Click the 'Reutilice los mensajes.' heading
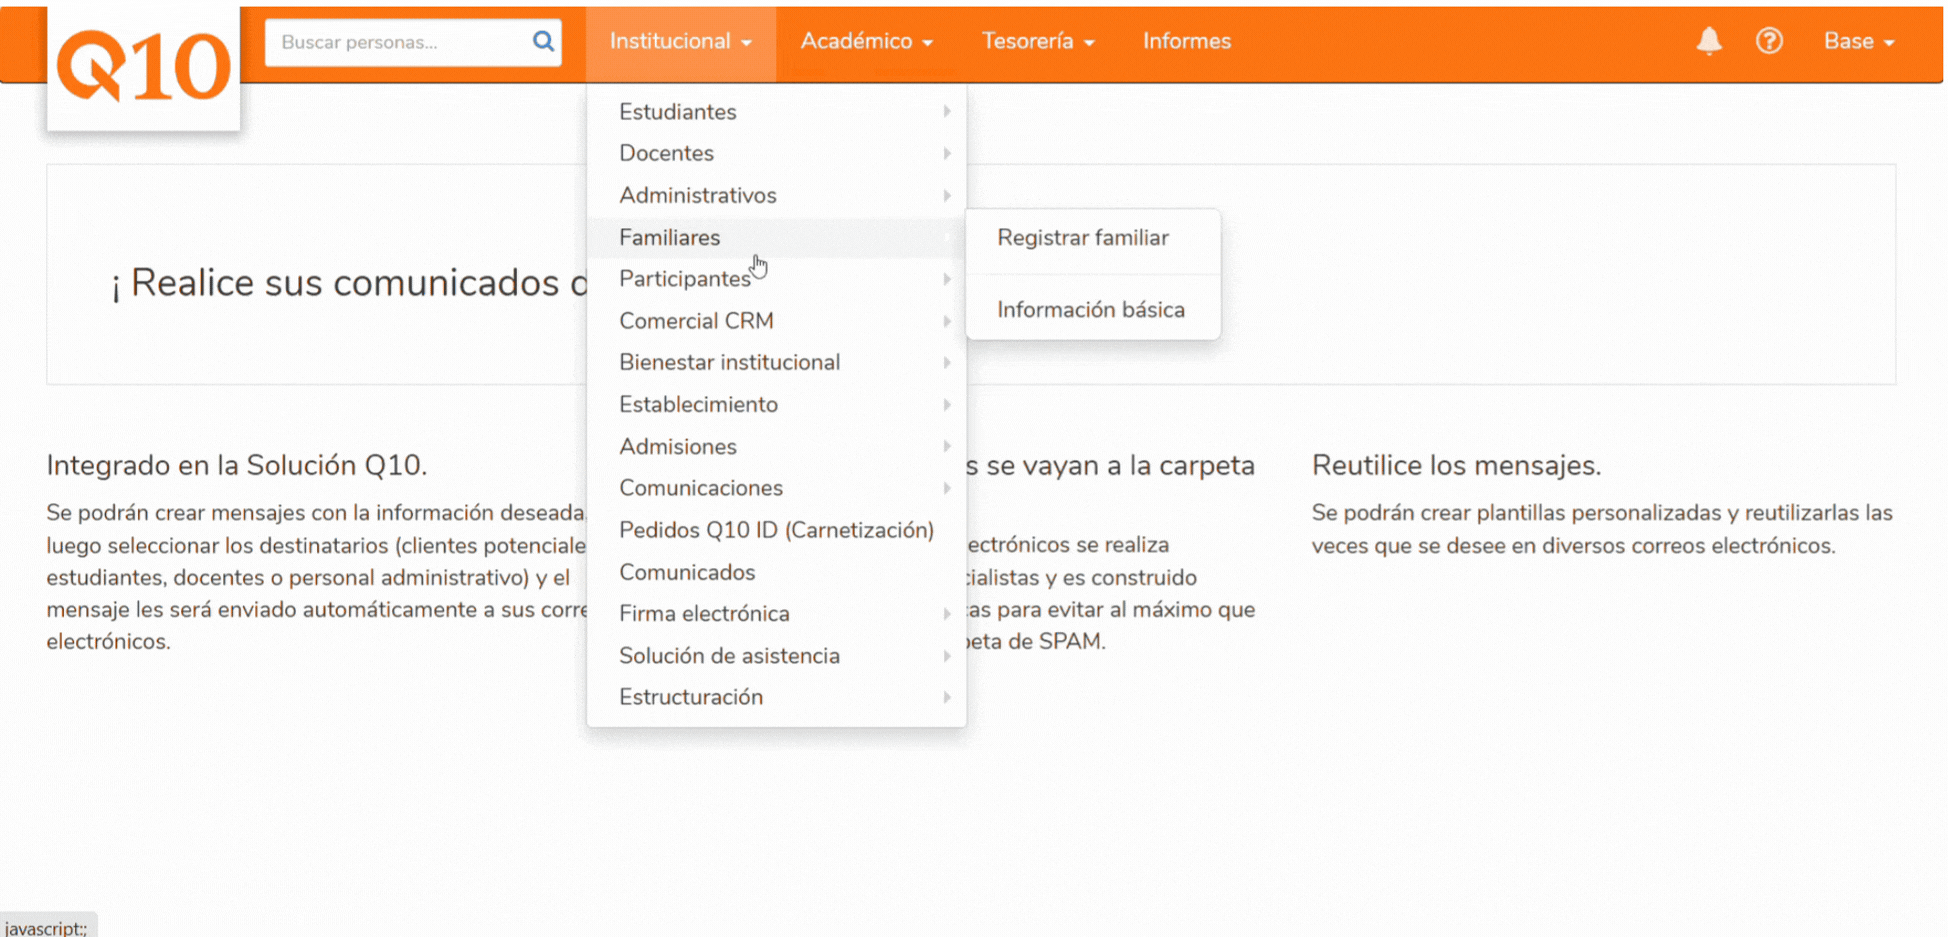This screenshot has width=1948, height=937. 1456,465
